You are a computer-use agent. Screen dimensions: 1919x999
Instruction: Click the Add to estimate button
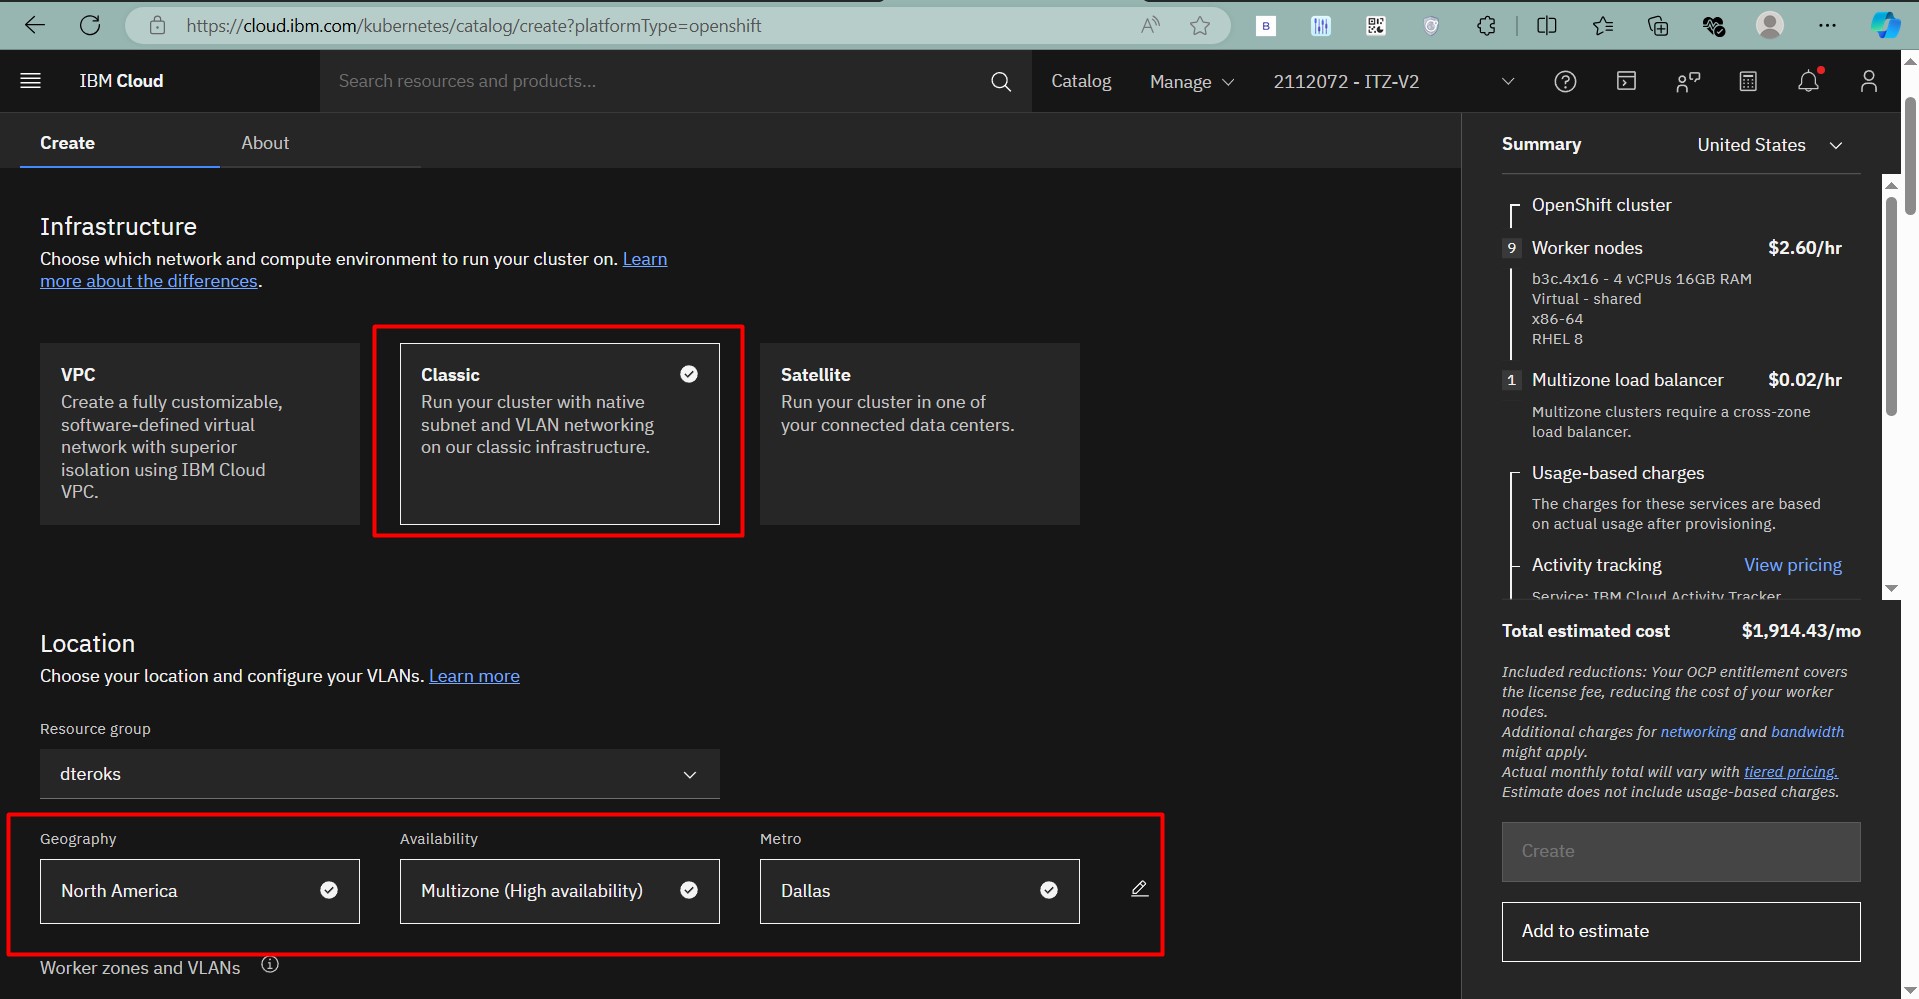[x=1681, y=932]
